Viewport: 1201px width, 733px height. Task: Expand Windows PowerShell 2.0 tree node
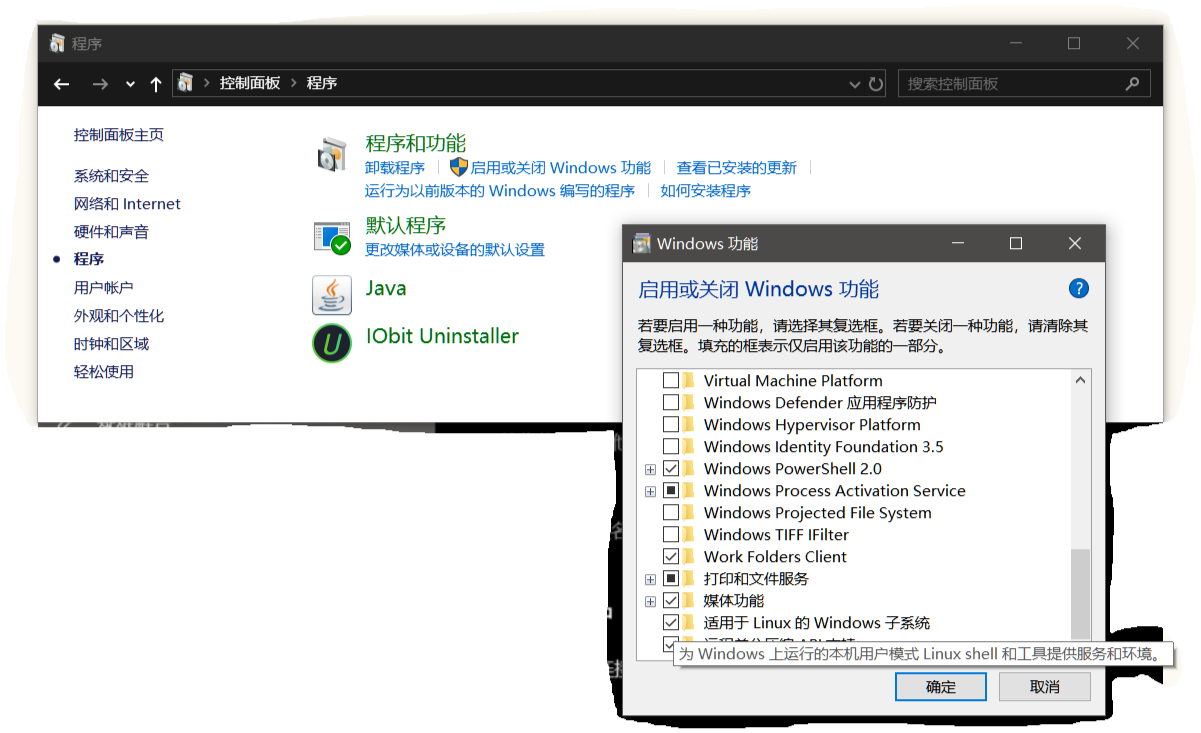(650, 470)
